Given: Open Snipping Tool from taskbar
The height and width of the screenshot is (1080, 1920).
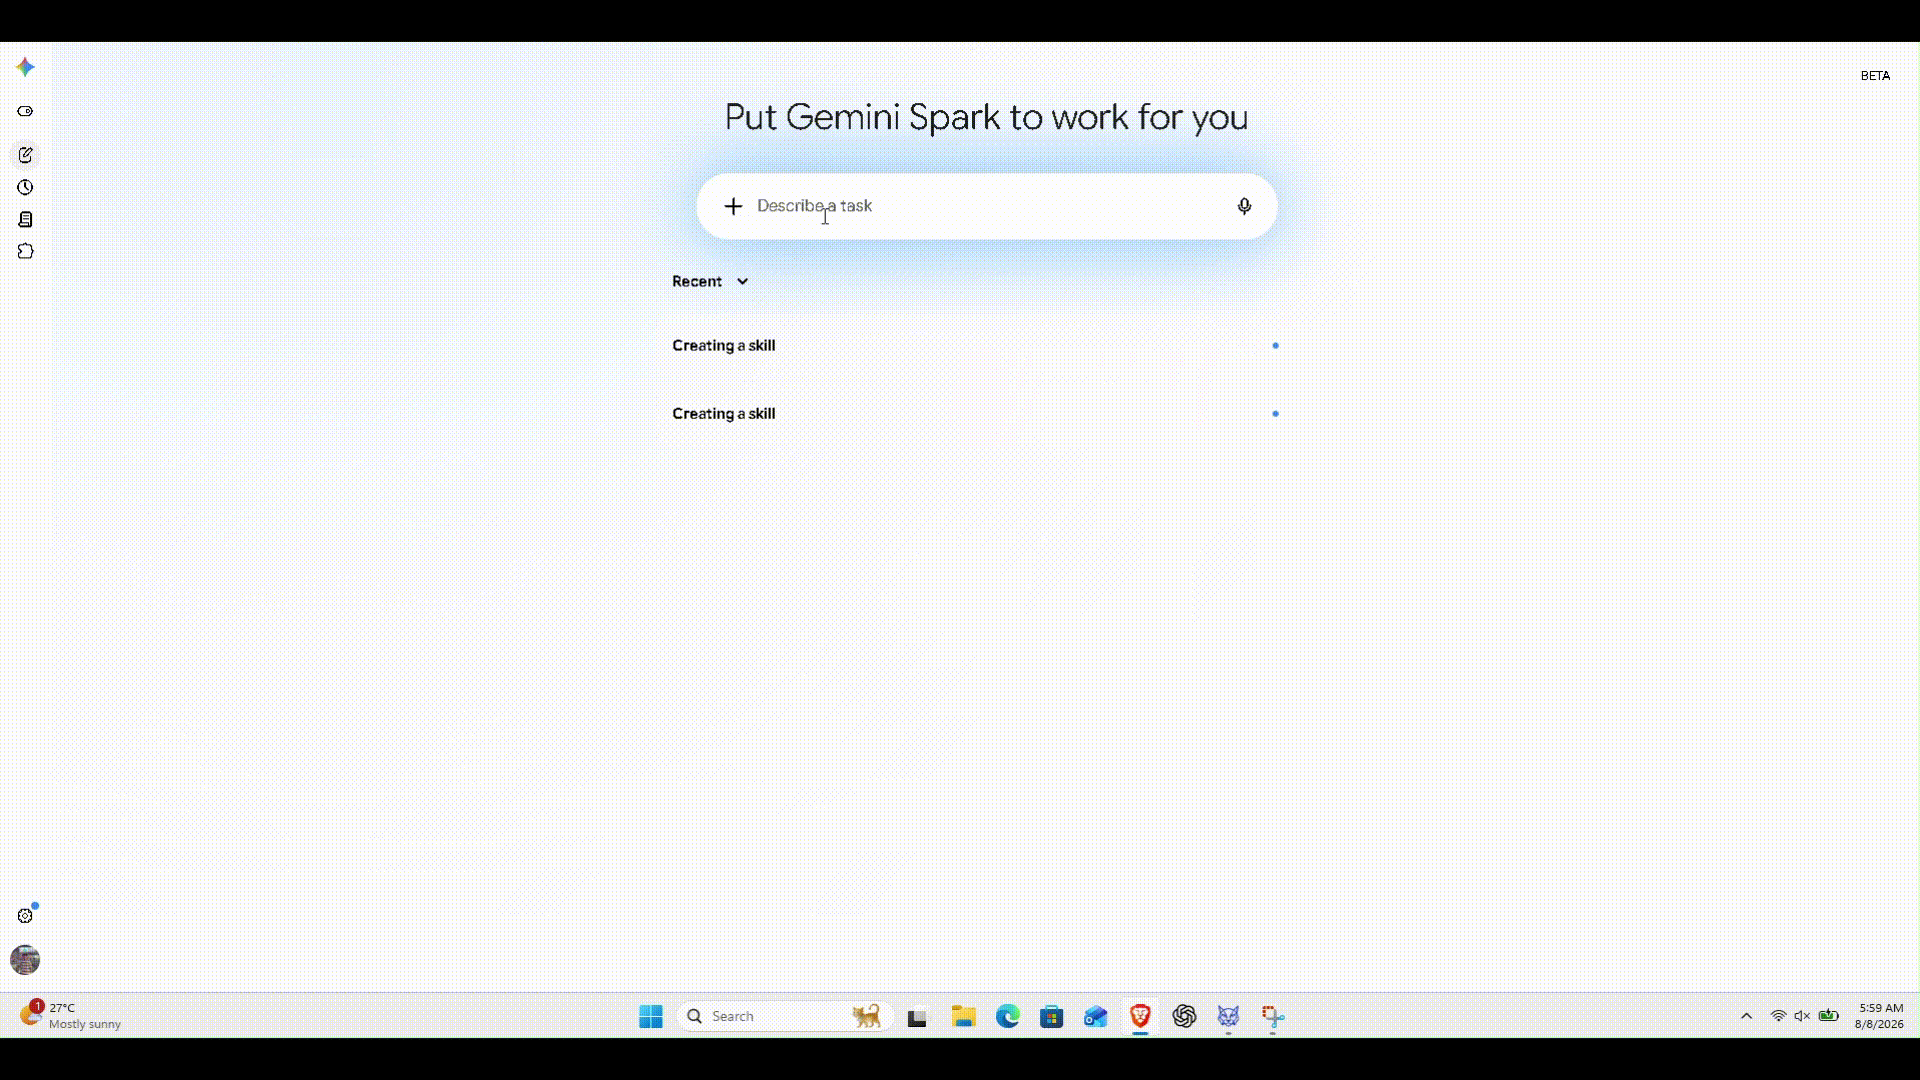Looking at the screenshot, I should tap(1272, 1016).
